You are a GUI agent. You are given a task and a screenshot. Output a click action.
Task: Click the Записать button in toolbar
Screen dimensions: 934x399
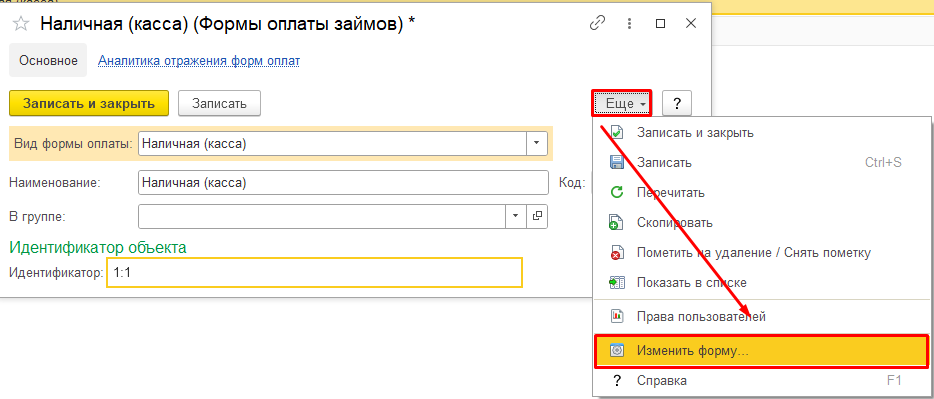(219, 103)
